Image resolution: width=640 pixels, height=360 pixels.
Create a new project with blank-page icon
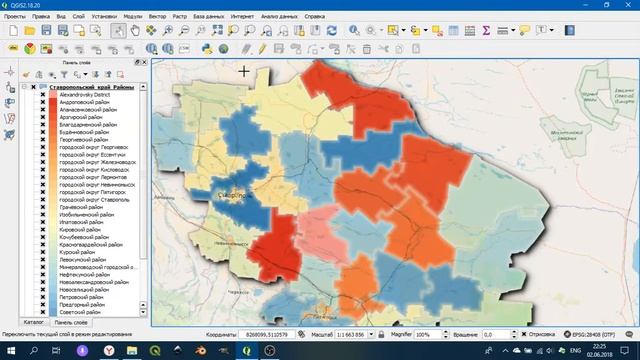[x=13, y=31]
